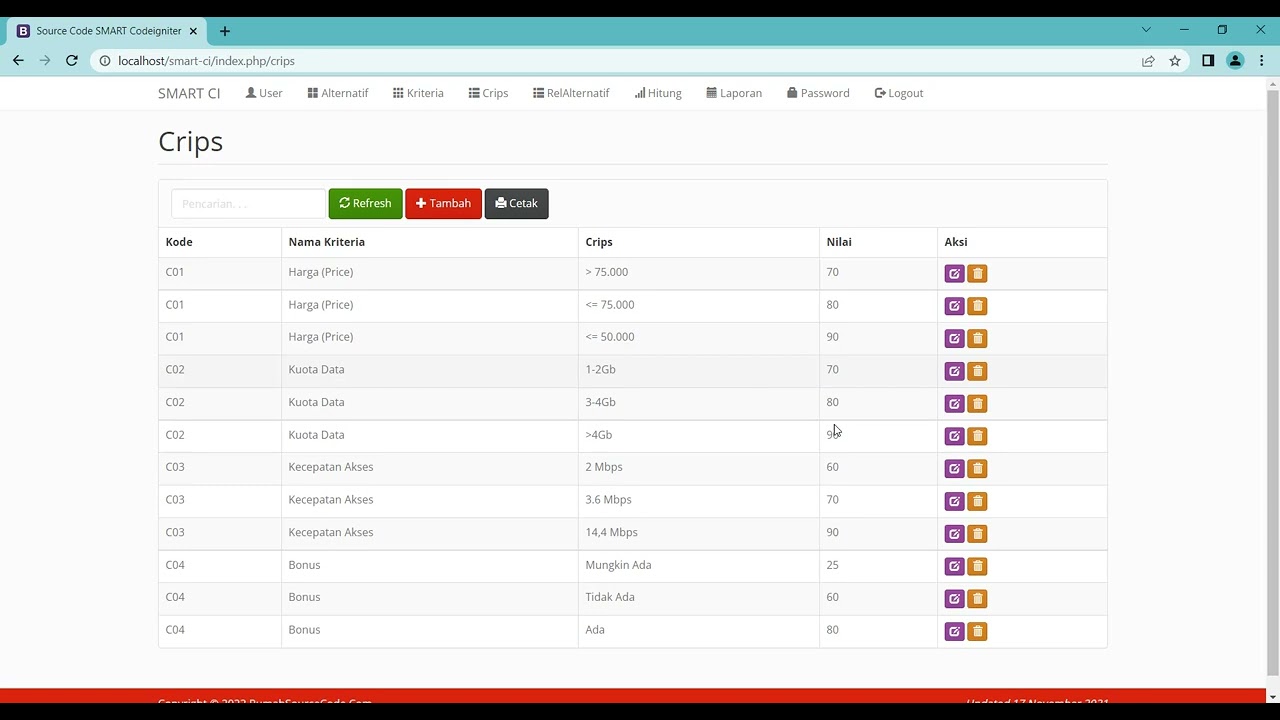This screenshot has width=1280, height=720.
Task: Close the Source Code SMART tab
Action: pos(193,31)
